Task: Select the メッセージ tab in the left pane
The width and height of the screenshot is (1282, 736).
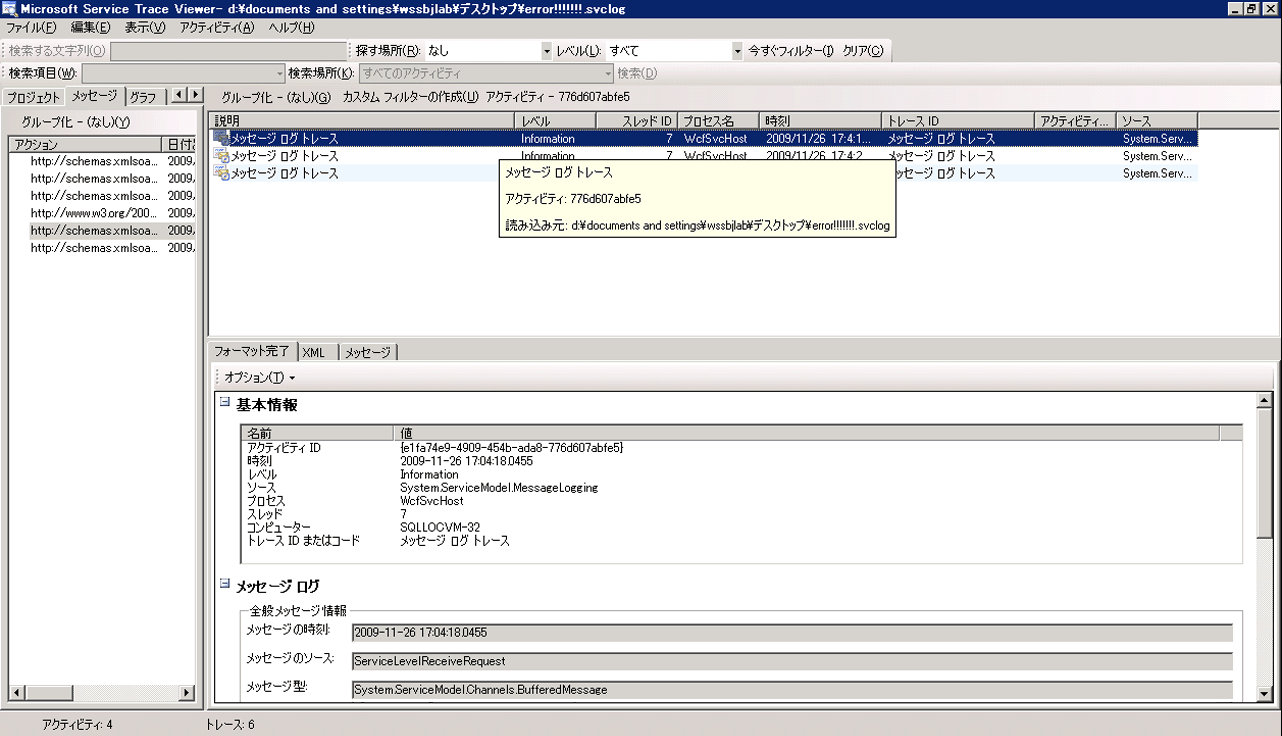Action: click(x=95, y=96)
